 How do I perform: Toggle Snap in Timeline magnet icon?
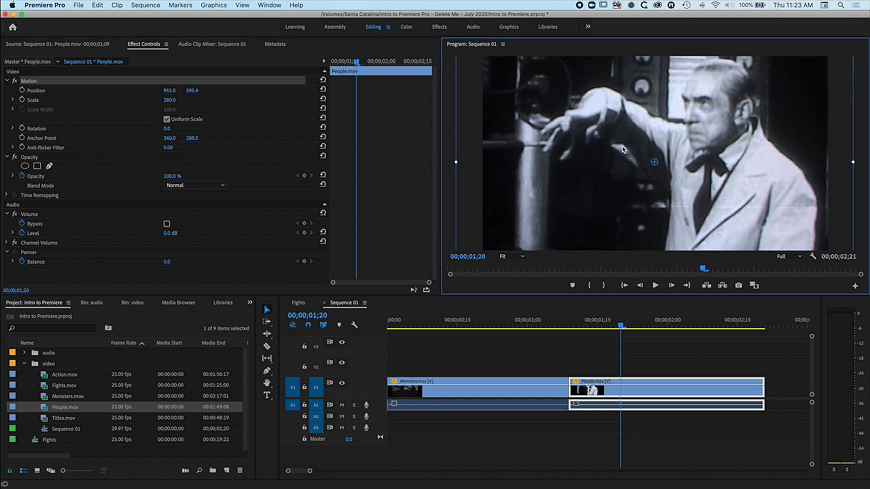(x=308, y=325)
